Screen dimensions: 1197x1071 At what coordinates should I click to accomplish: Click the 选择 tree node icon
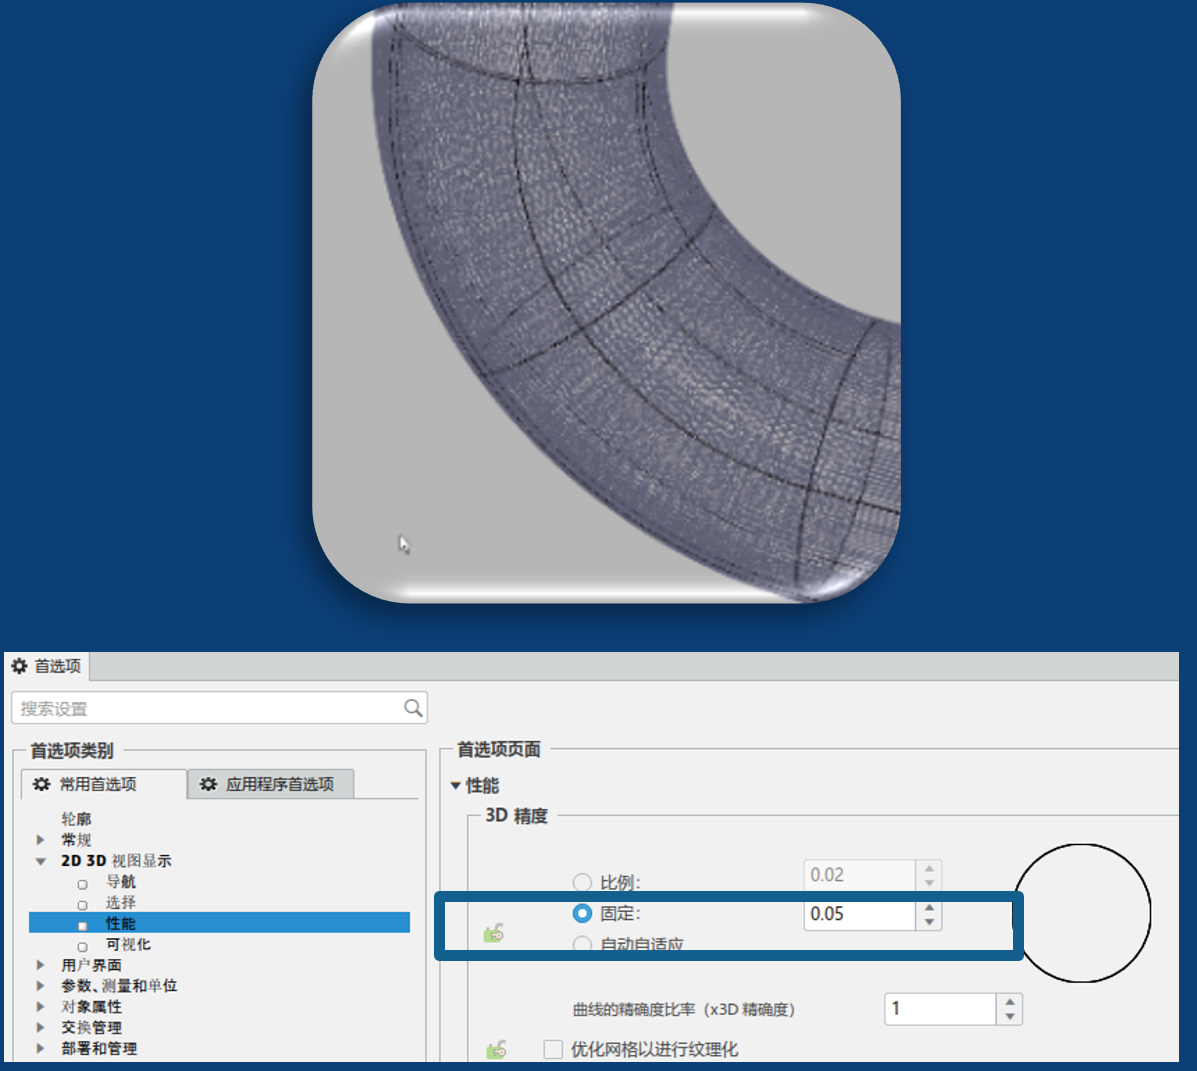[x=83, y=904]
